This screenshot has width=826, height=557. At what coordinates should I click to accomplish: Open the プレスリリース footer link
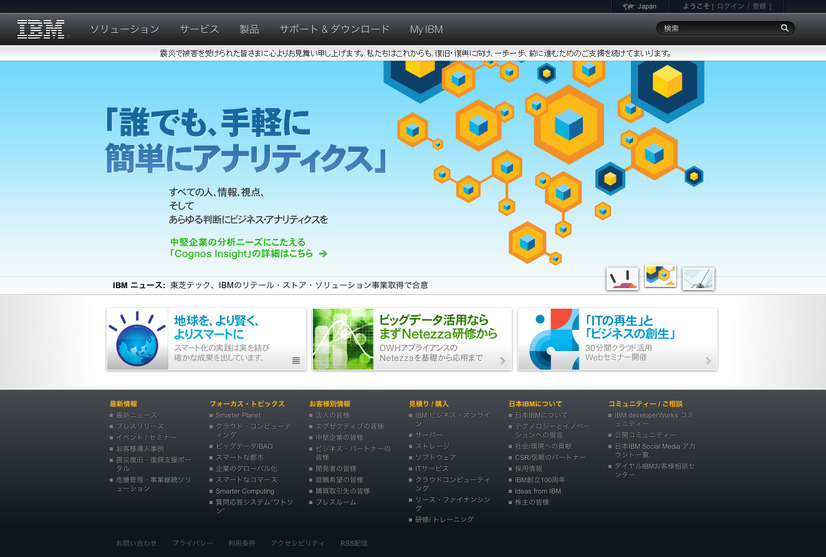click(139, 426)
